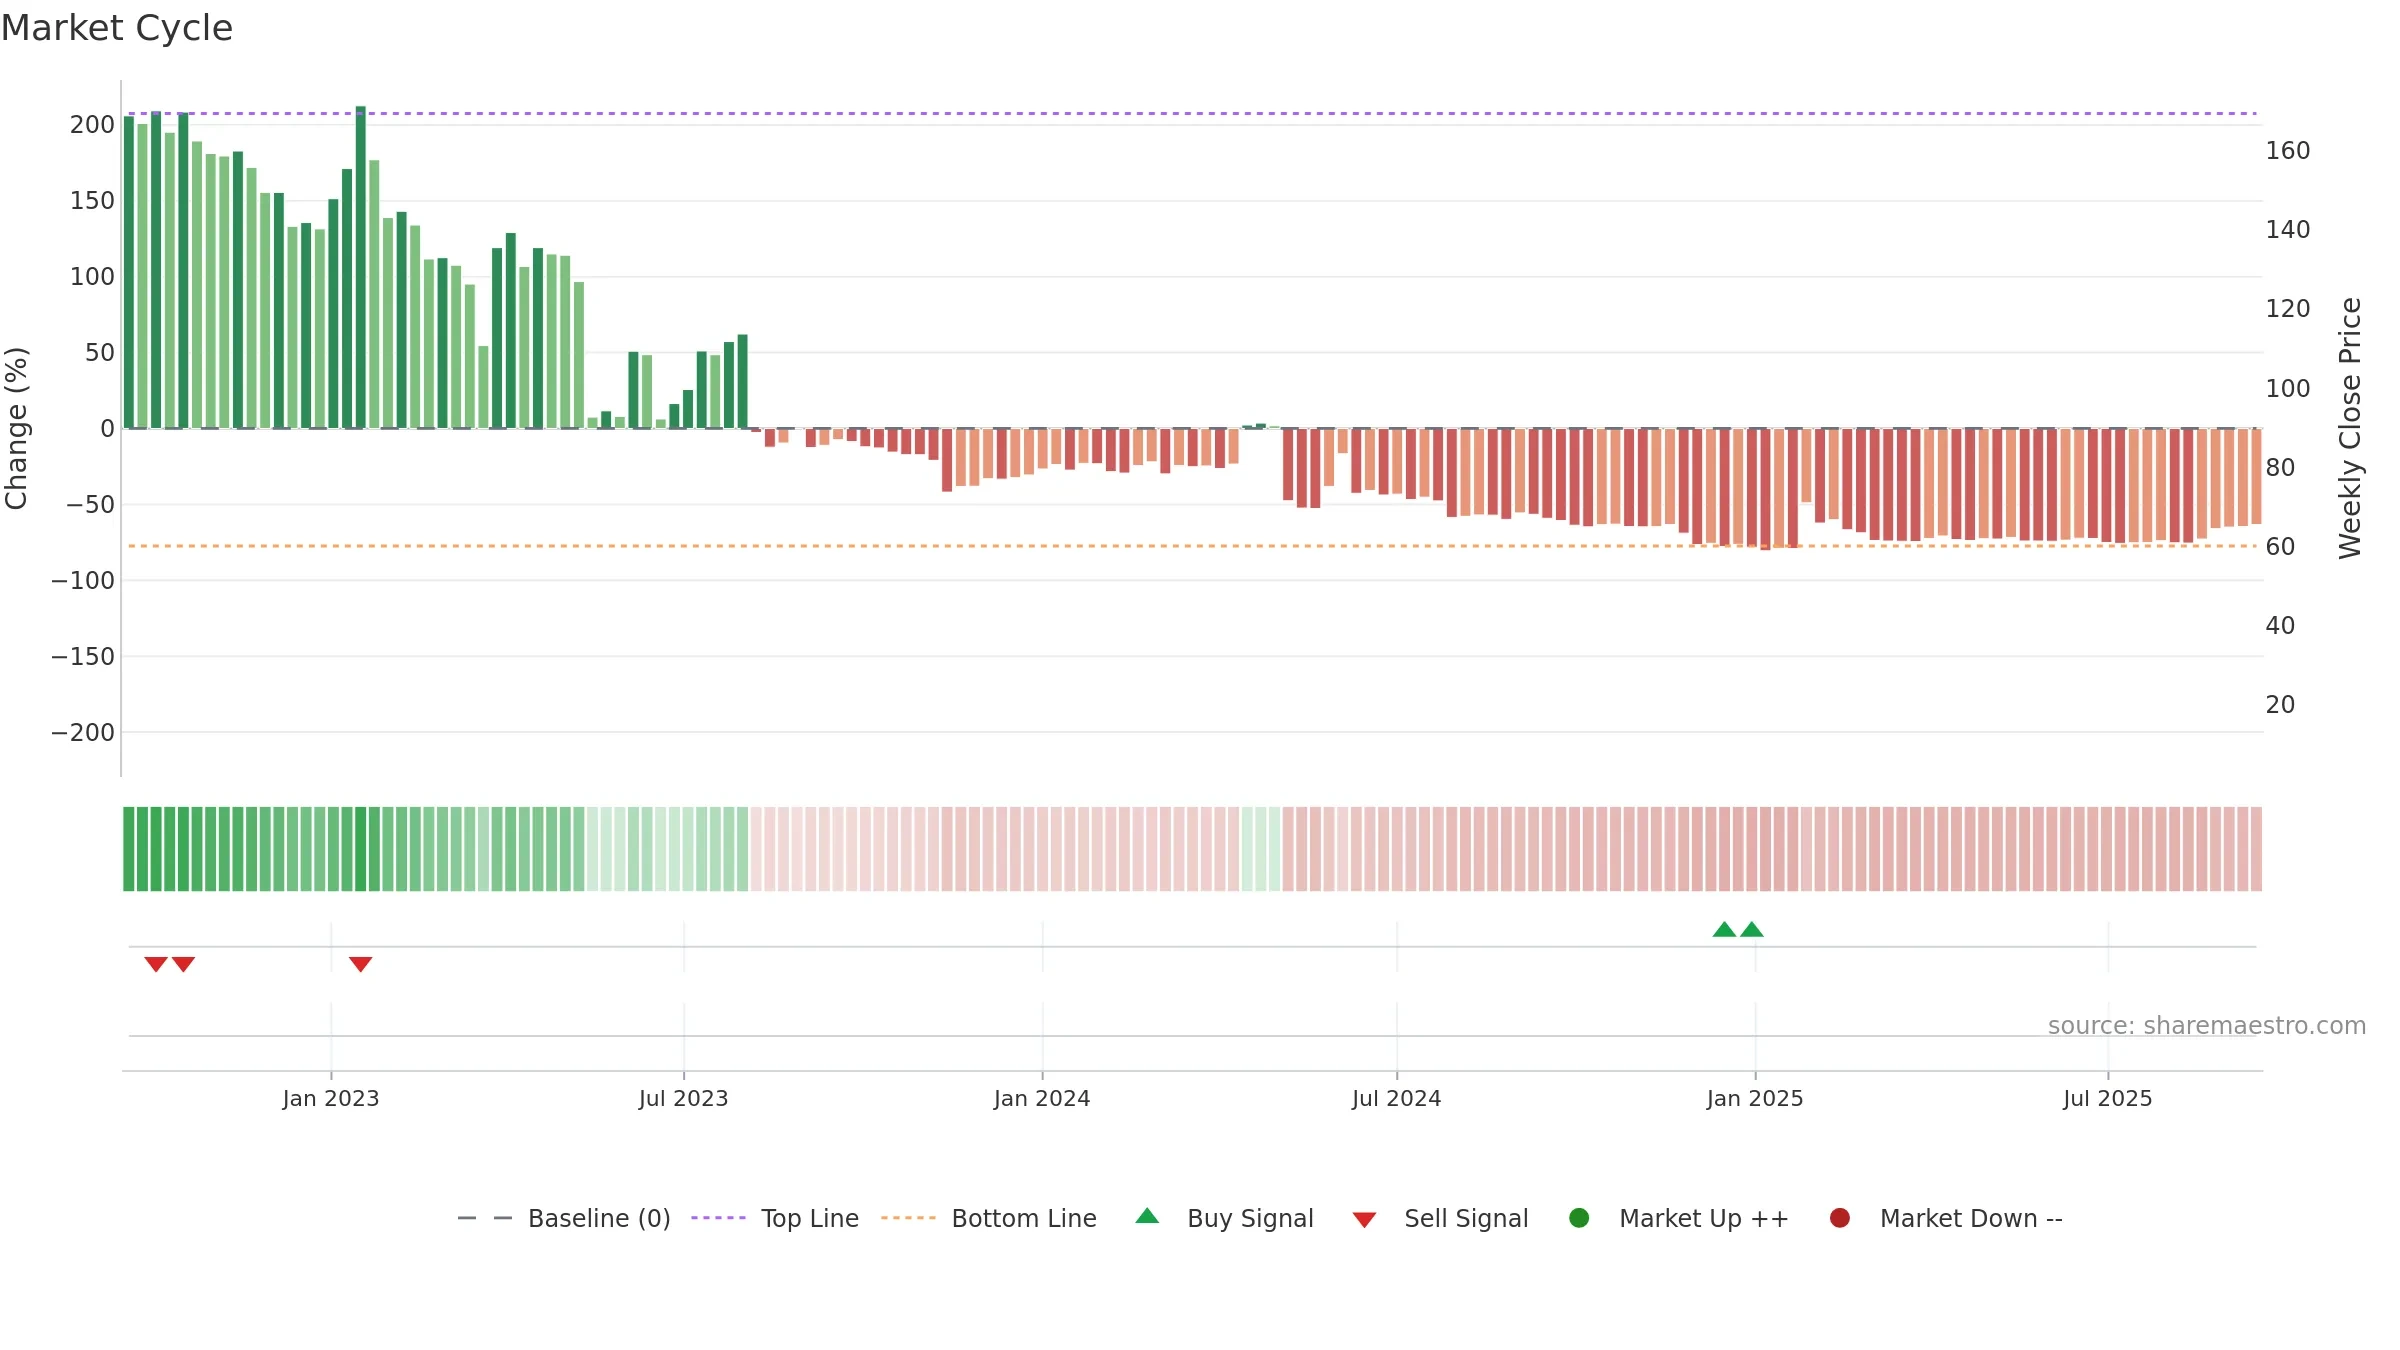Click the sell signal marker just after Jan 2023

click(x=361, y=964)
